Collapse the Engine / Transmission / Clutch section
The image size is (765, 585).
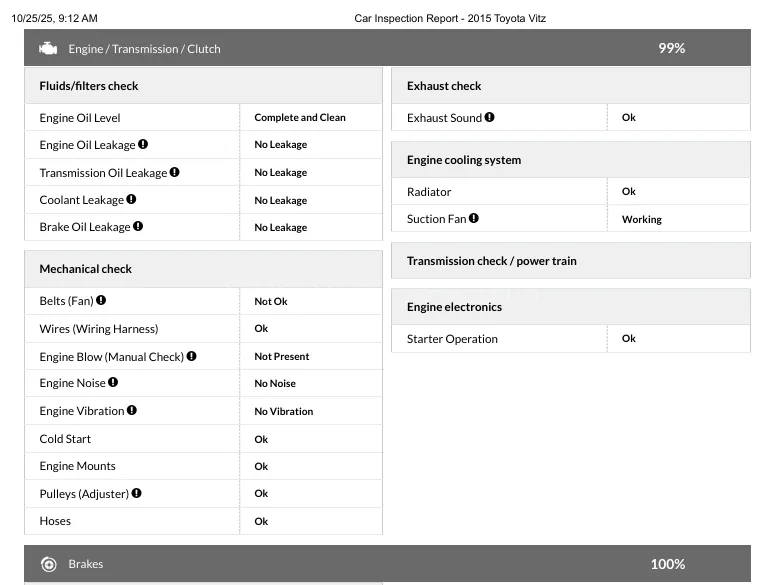(386, 48)
